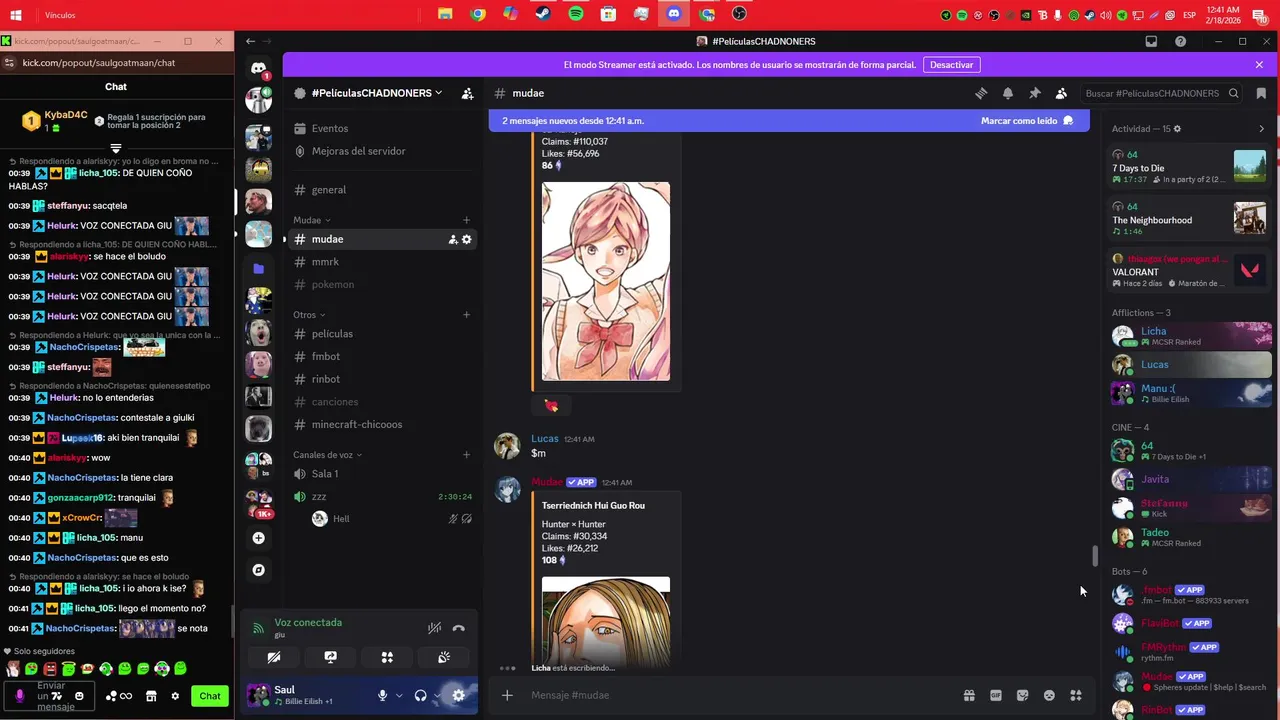Open GIF picker in message bar

[996, 695]
